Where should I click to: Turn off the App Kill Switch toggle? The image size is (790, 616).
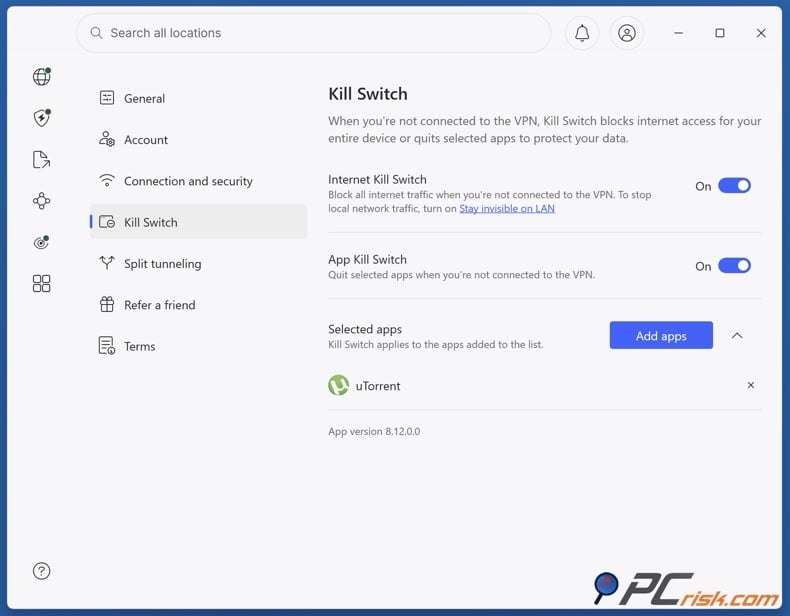[734, 265]
